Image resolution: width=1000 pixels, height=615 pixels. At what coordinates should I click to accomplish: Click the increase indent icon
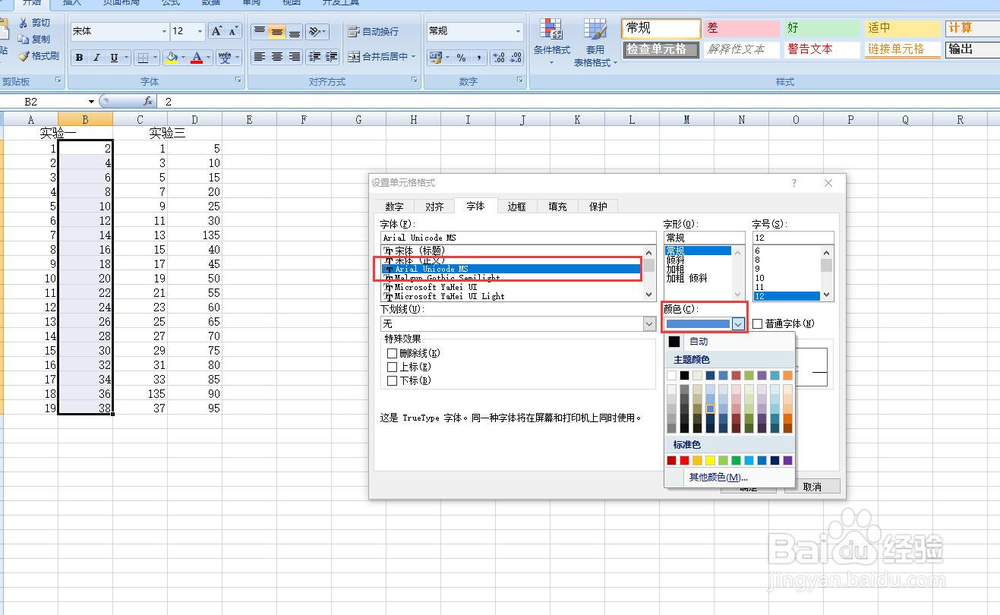coord(332,57)
